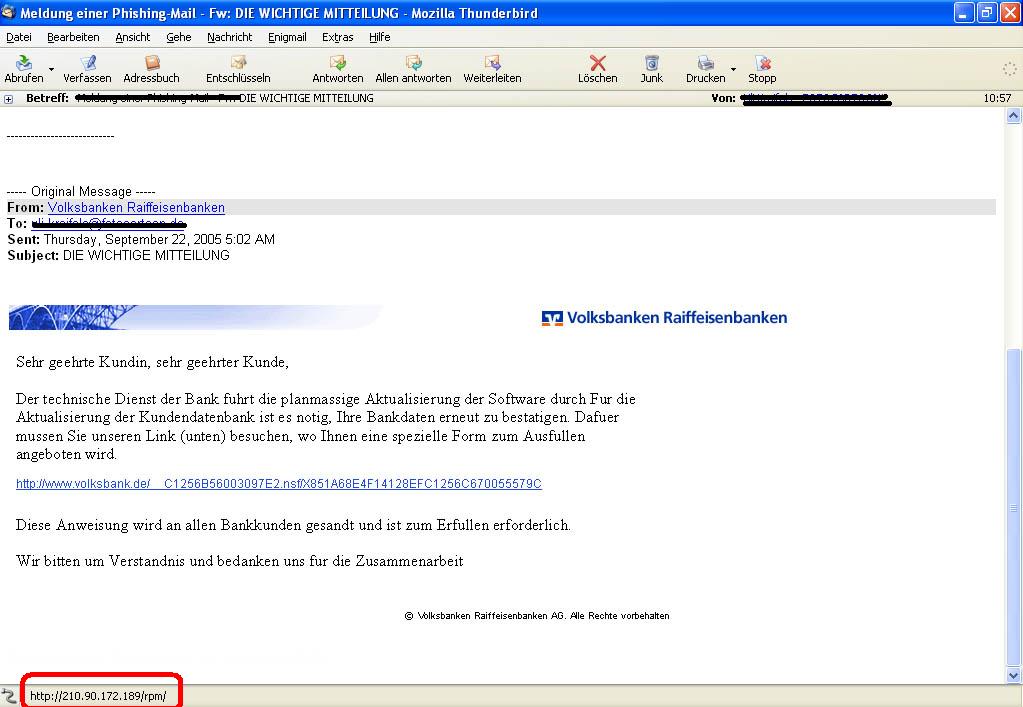Open the Datei menu
The image size is (1023, 707).
(19, 37)
